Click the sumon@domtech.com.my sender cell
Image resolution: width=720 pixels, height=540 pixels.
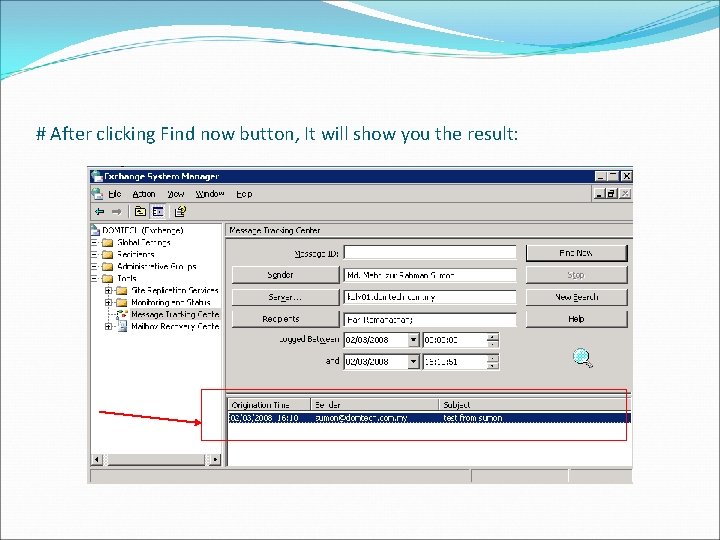[x=361, y=418]
